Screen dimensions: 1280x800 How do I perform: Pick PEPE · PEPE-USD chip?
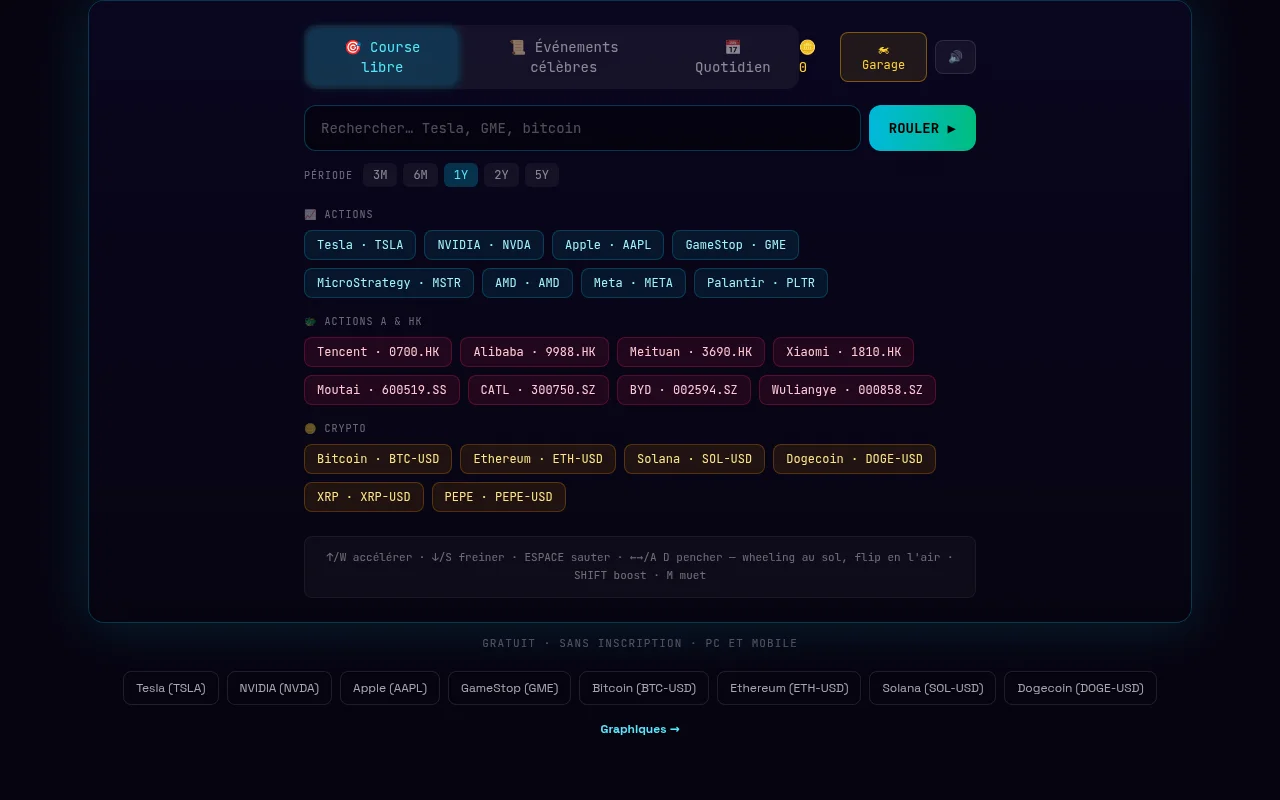click(499, 497)
